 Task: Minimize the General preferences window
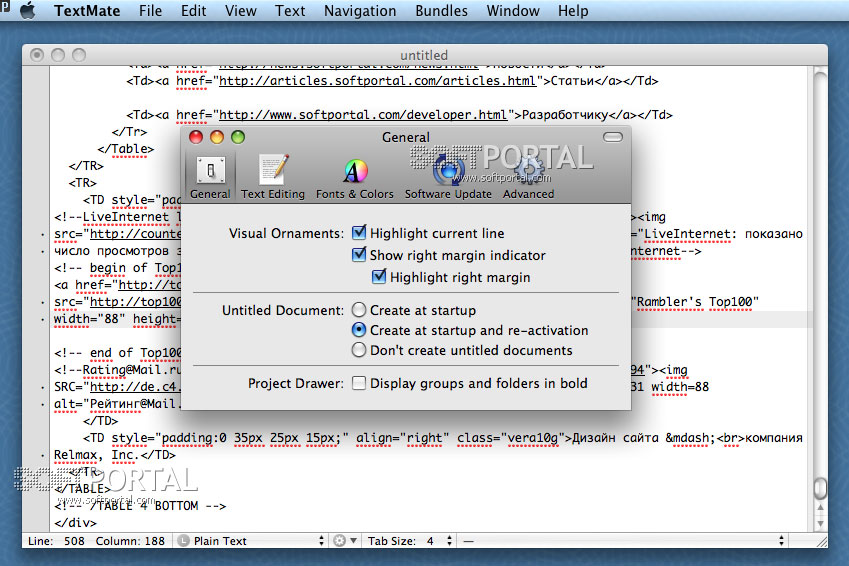pos(217,137)
